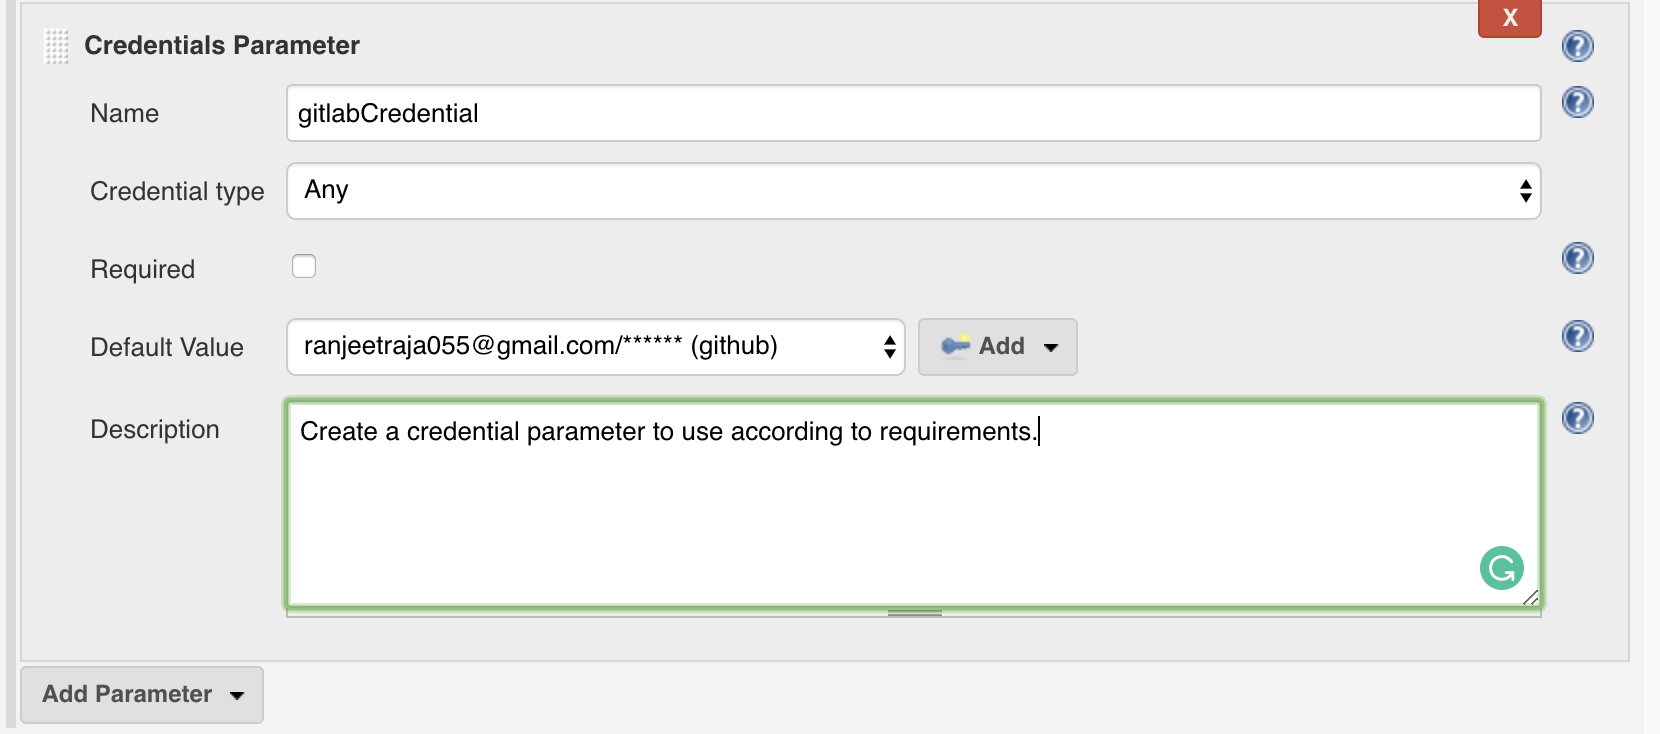Viewport: 1660px width, 734px height.
Task: Open help icon beside Description box
Action: pyautogui.click(x=1577, y=418)
